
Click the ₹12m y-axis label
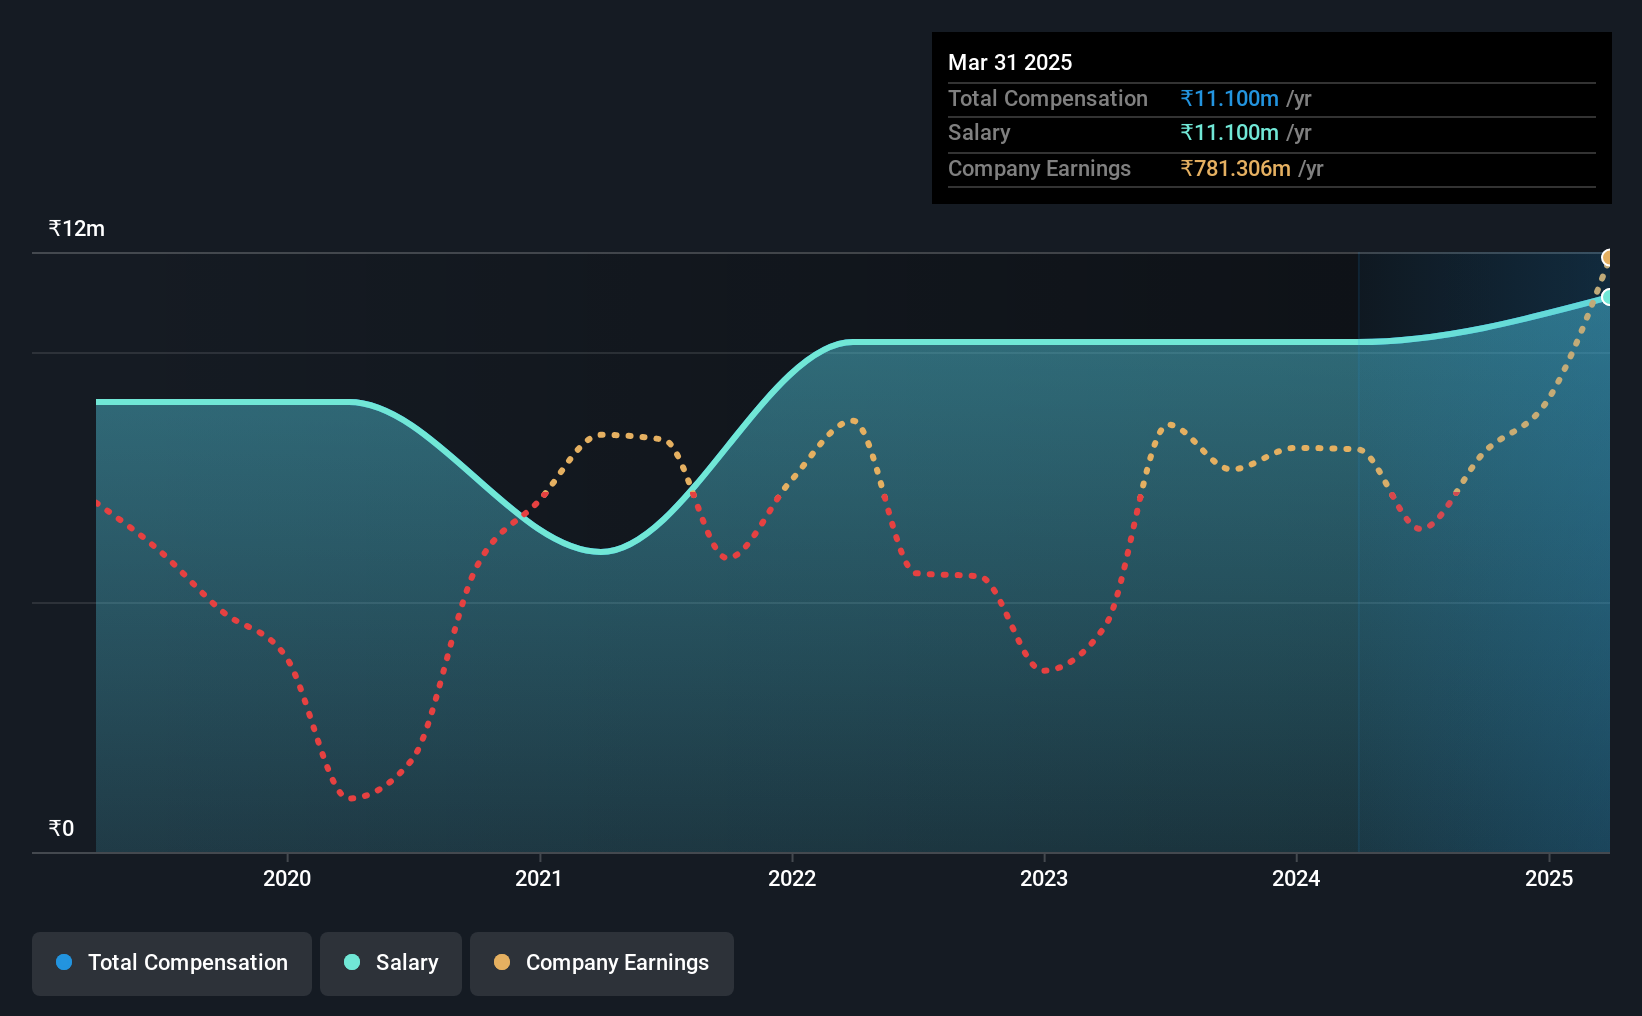coord(77,228)
